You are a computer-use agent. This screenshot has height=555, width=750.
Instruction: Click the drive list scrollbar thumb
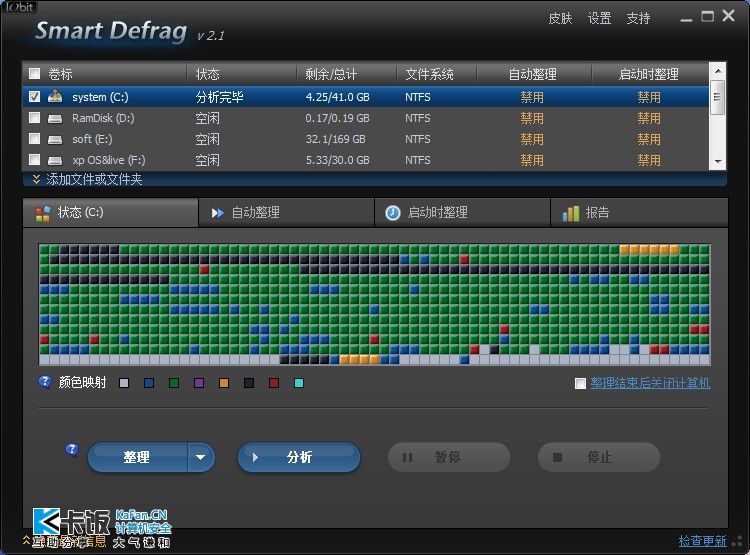717,97
